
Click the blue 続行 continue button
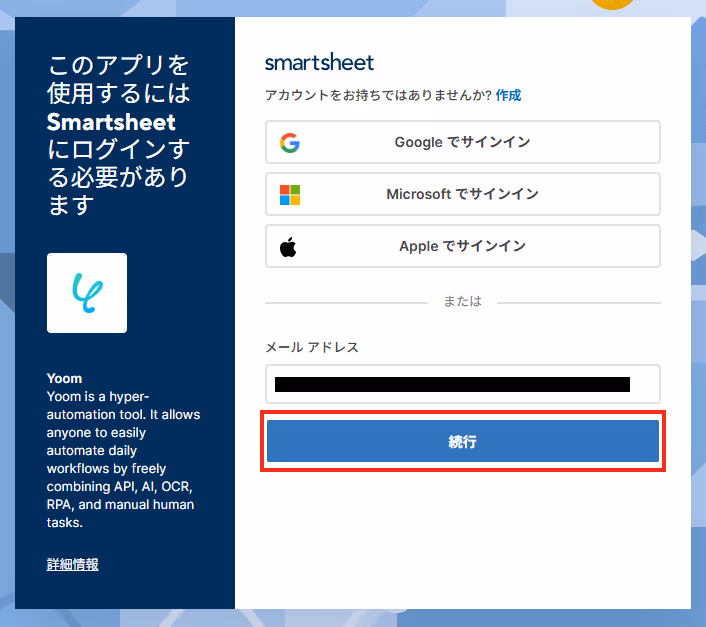[x=463, y=441]
